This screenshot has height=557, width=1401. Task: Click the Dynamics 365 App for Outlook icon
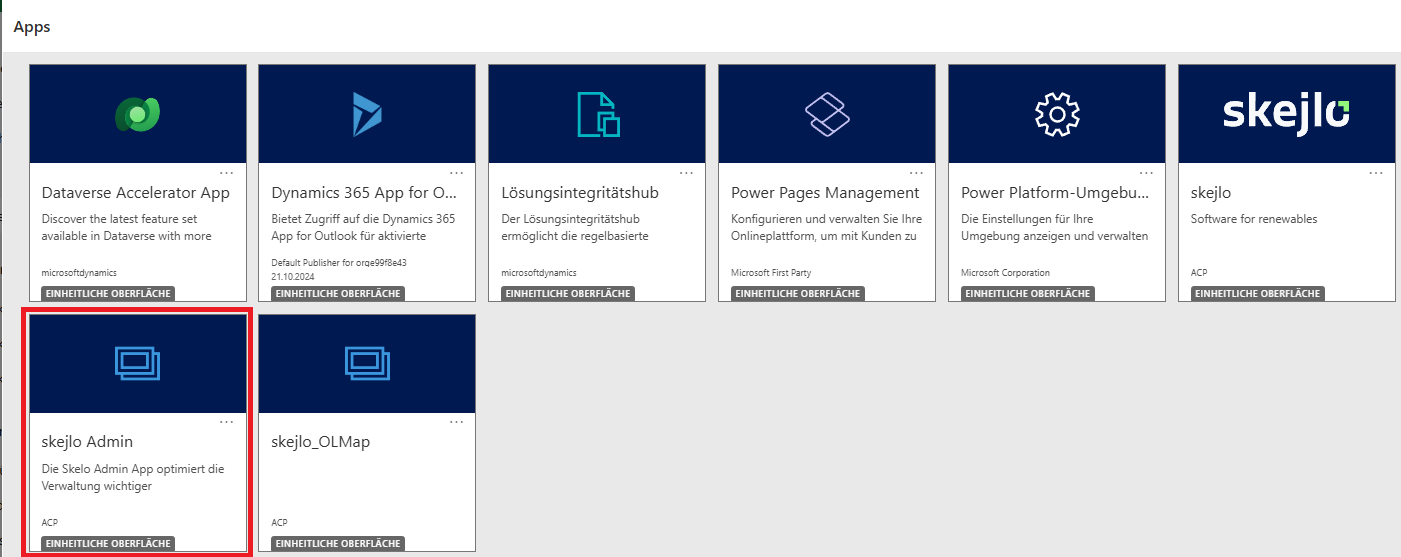pyautogui.click(x=367, y=114)
